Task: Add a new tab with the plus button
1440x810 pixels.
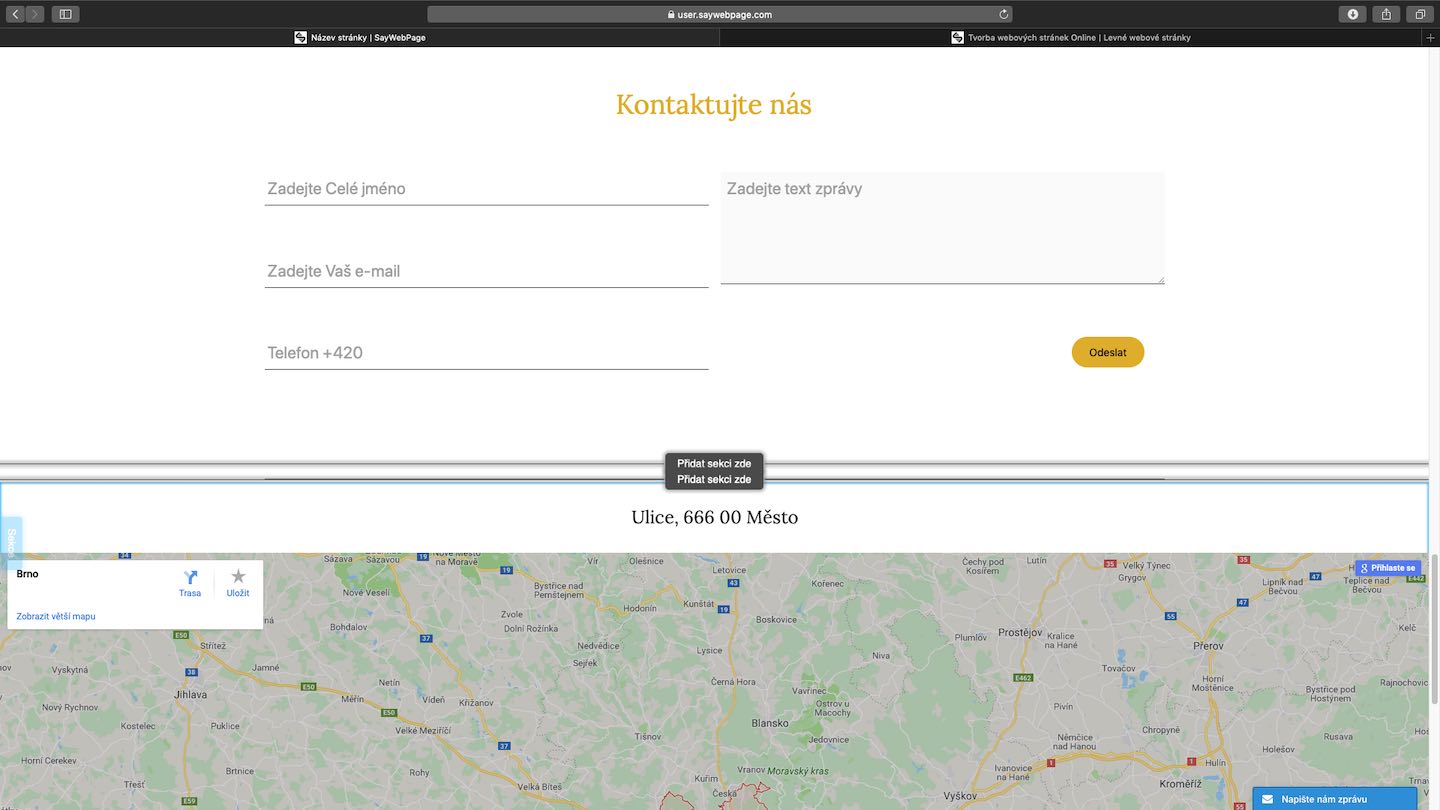Action: 1430,38
